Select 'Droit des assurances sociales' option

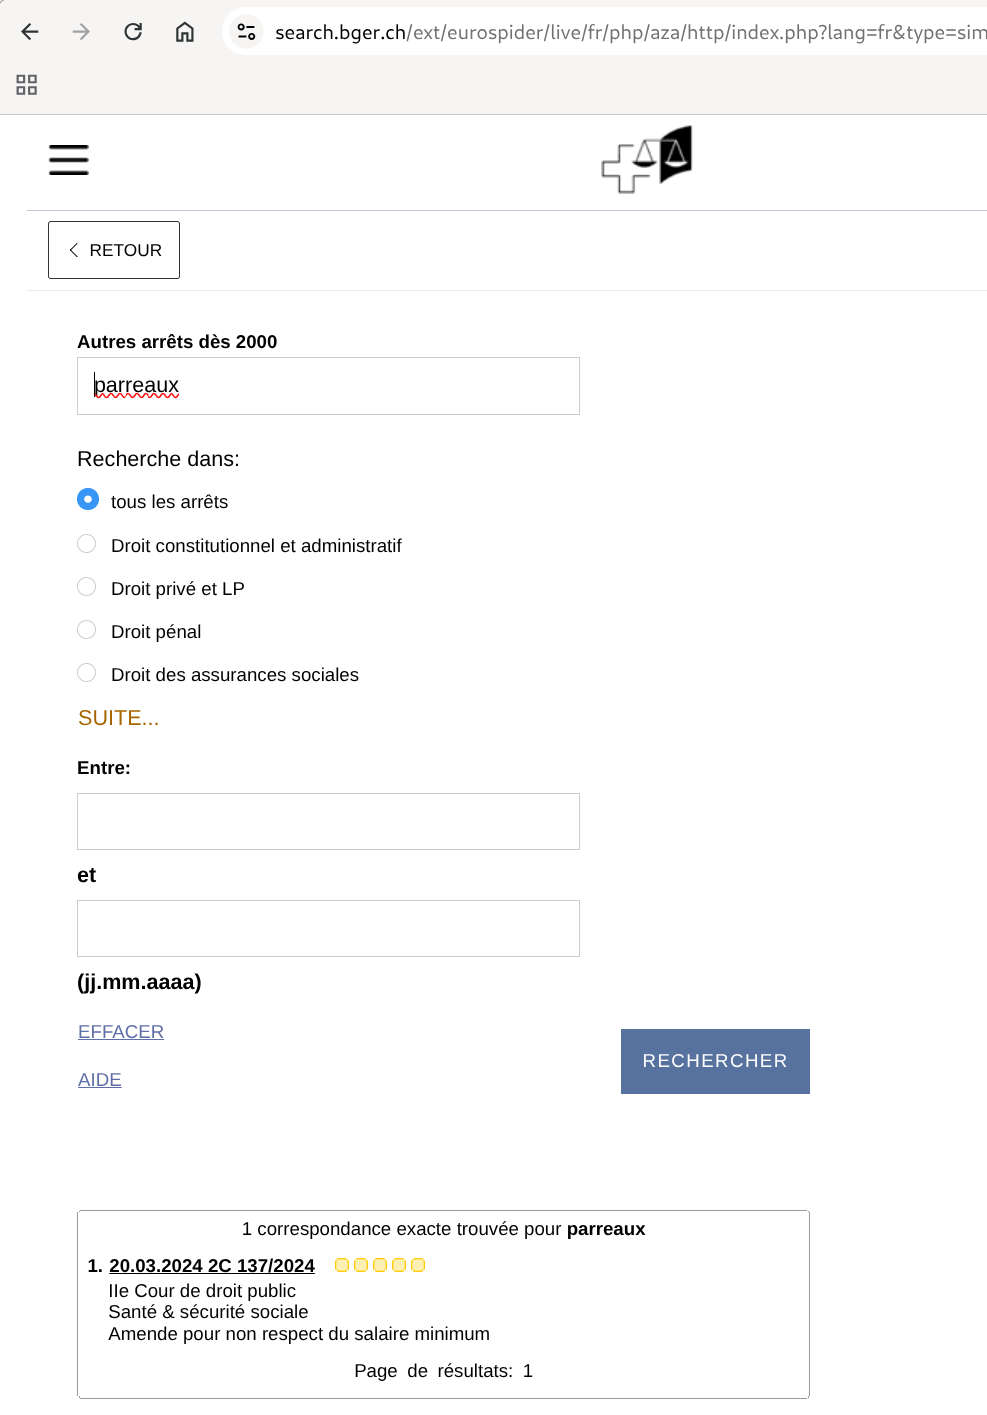87,673
